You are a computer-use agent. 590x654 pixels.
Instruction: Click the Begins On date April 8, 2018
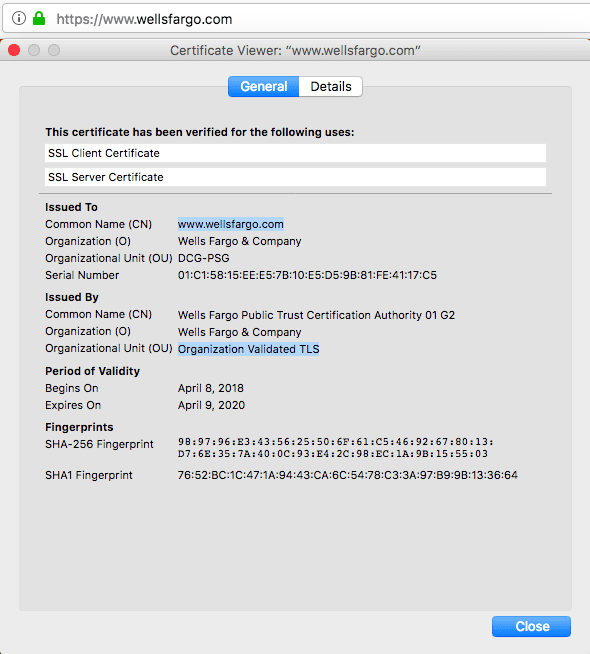pyautogui.click(x=211, y=388)
